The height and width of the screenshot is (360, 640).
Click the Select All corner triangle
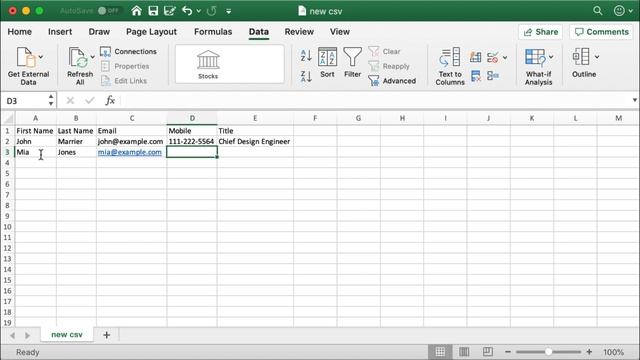pyautogui.click(x=8, y=118)
